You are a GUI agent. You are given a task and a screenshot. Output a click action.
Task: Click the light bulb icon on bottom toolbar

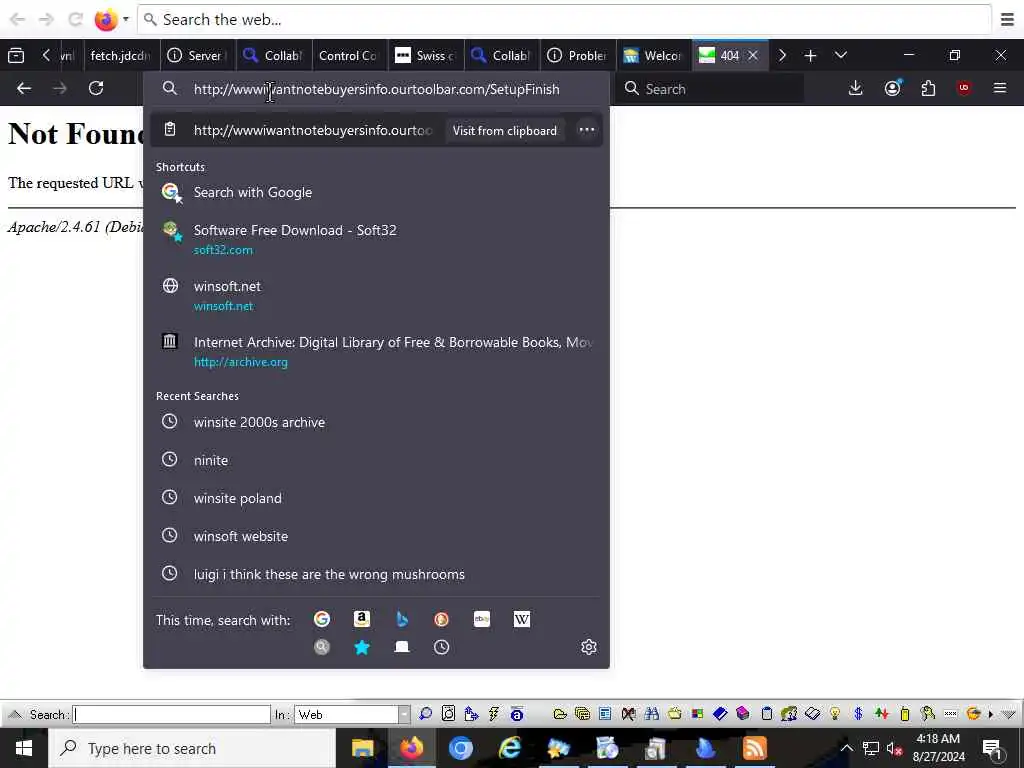(835, 714)
